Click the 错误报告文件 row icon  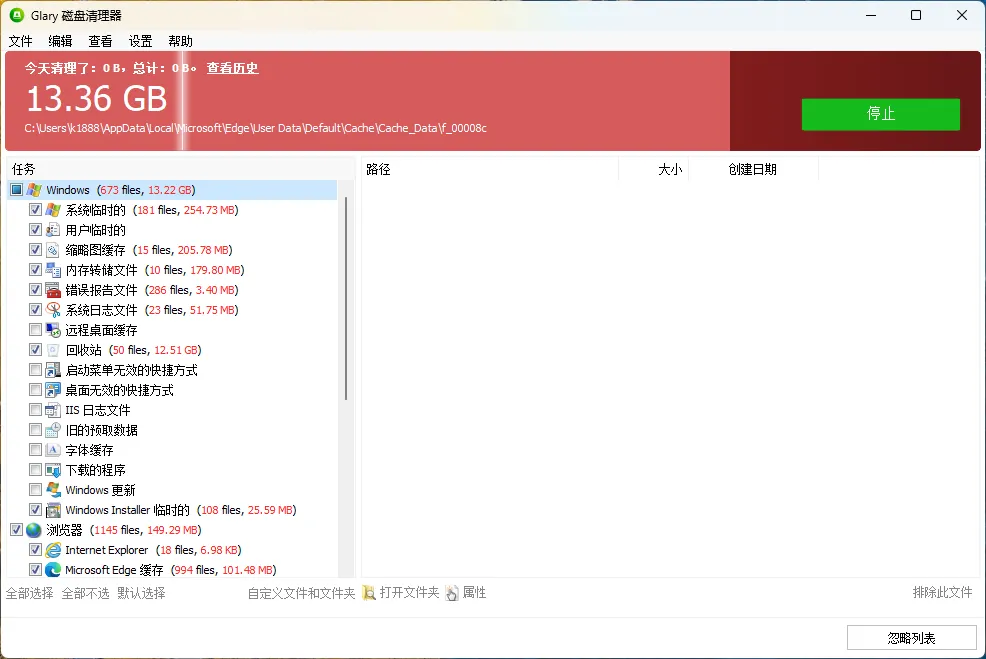[53, 290]
